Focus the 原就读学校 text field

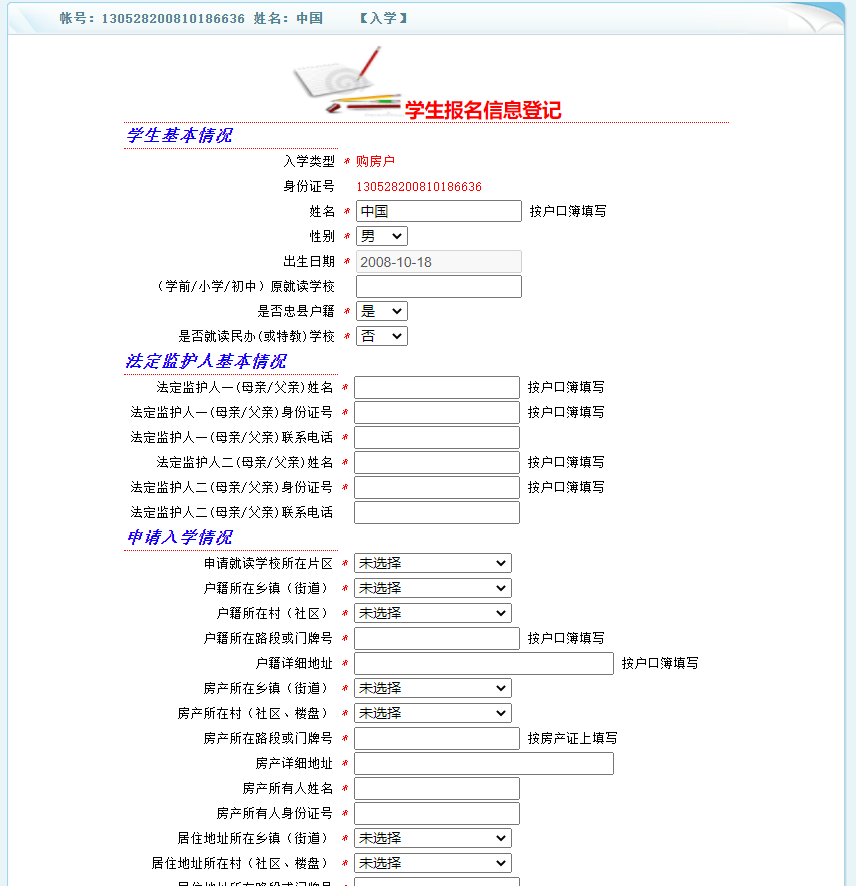(438, 286)
